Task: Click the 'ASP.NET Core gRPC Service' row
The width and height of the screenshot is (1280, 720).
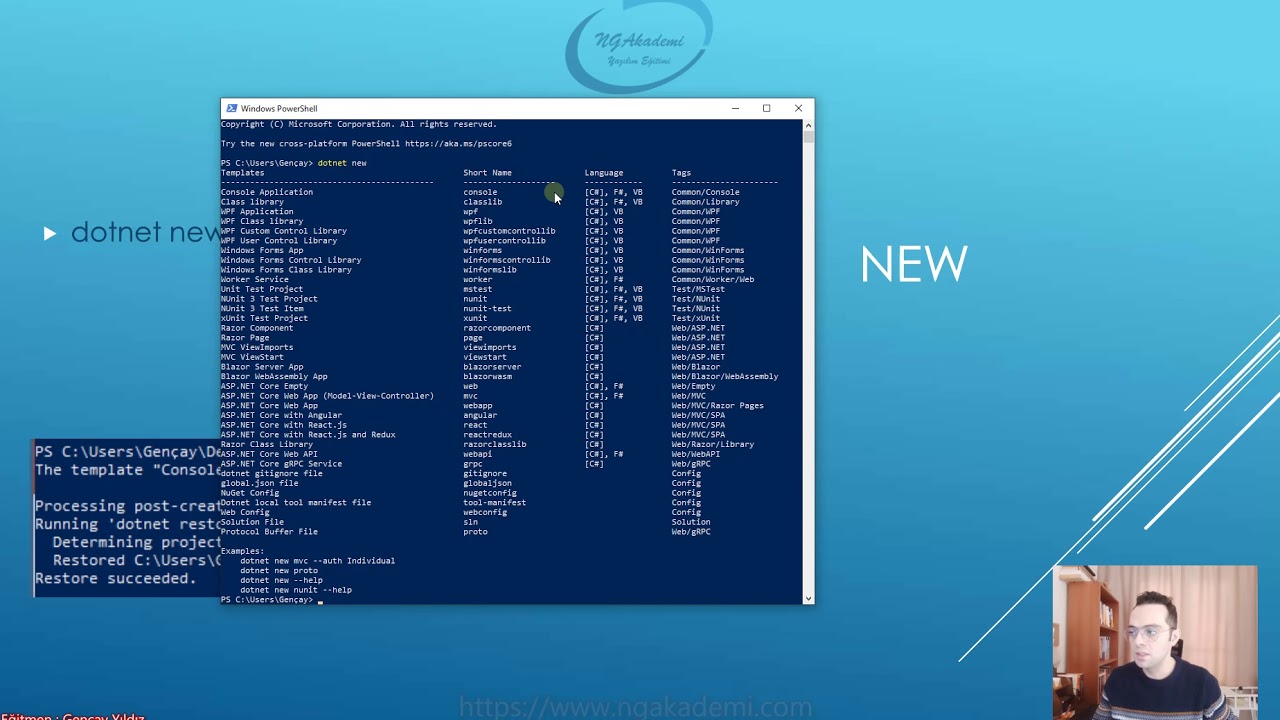Action: tap(499, 464)
